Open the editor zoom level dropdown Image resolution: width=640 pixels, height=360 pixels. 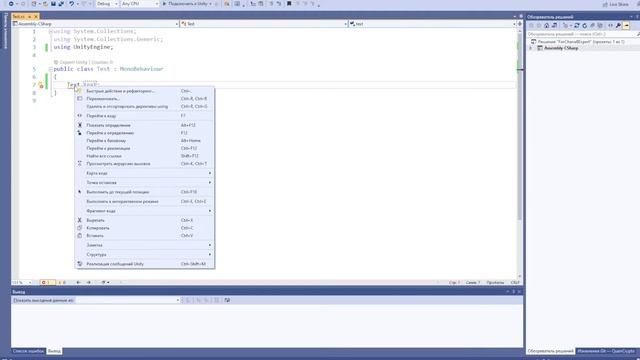22,282
